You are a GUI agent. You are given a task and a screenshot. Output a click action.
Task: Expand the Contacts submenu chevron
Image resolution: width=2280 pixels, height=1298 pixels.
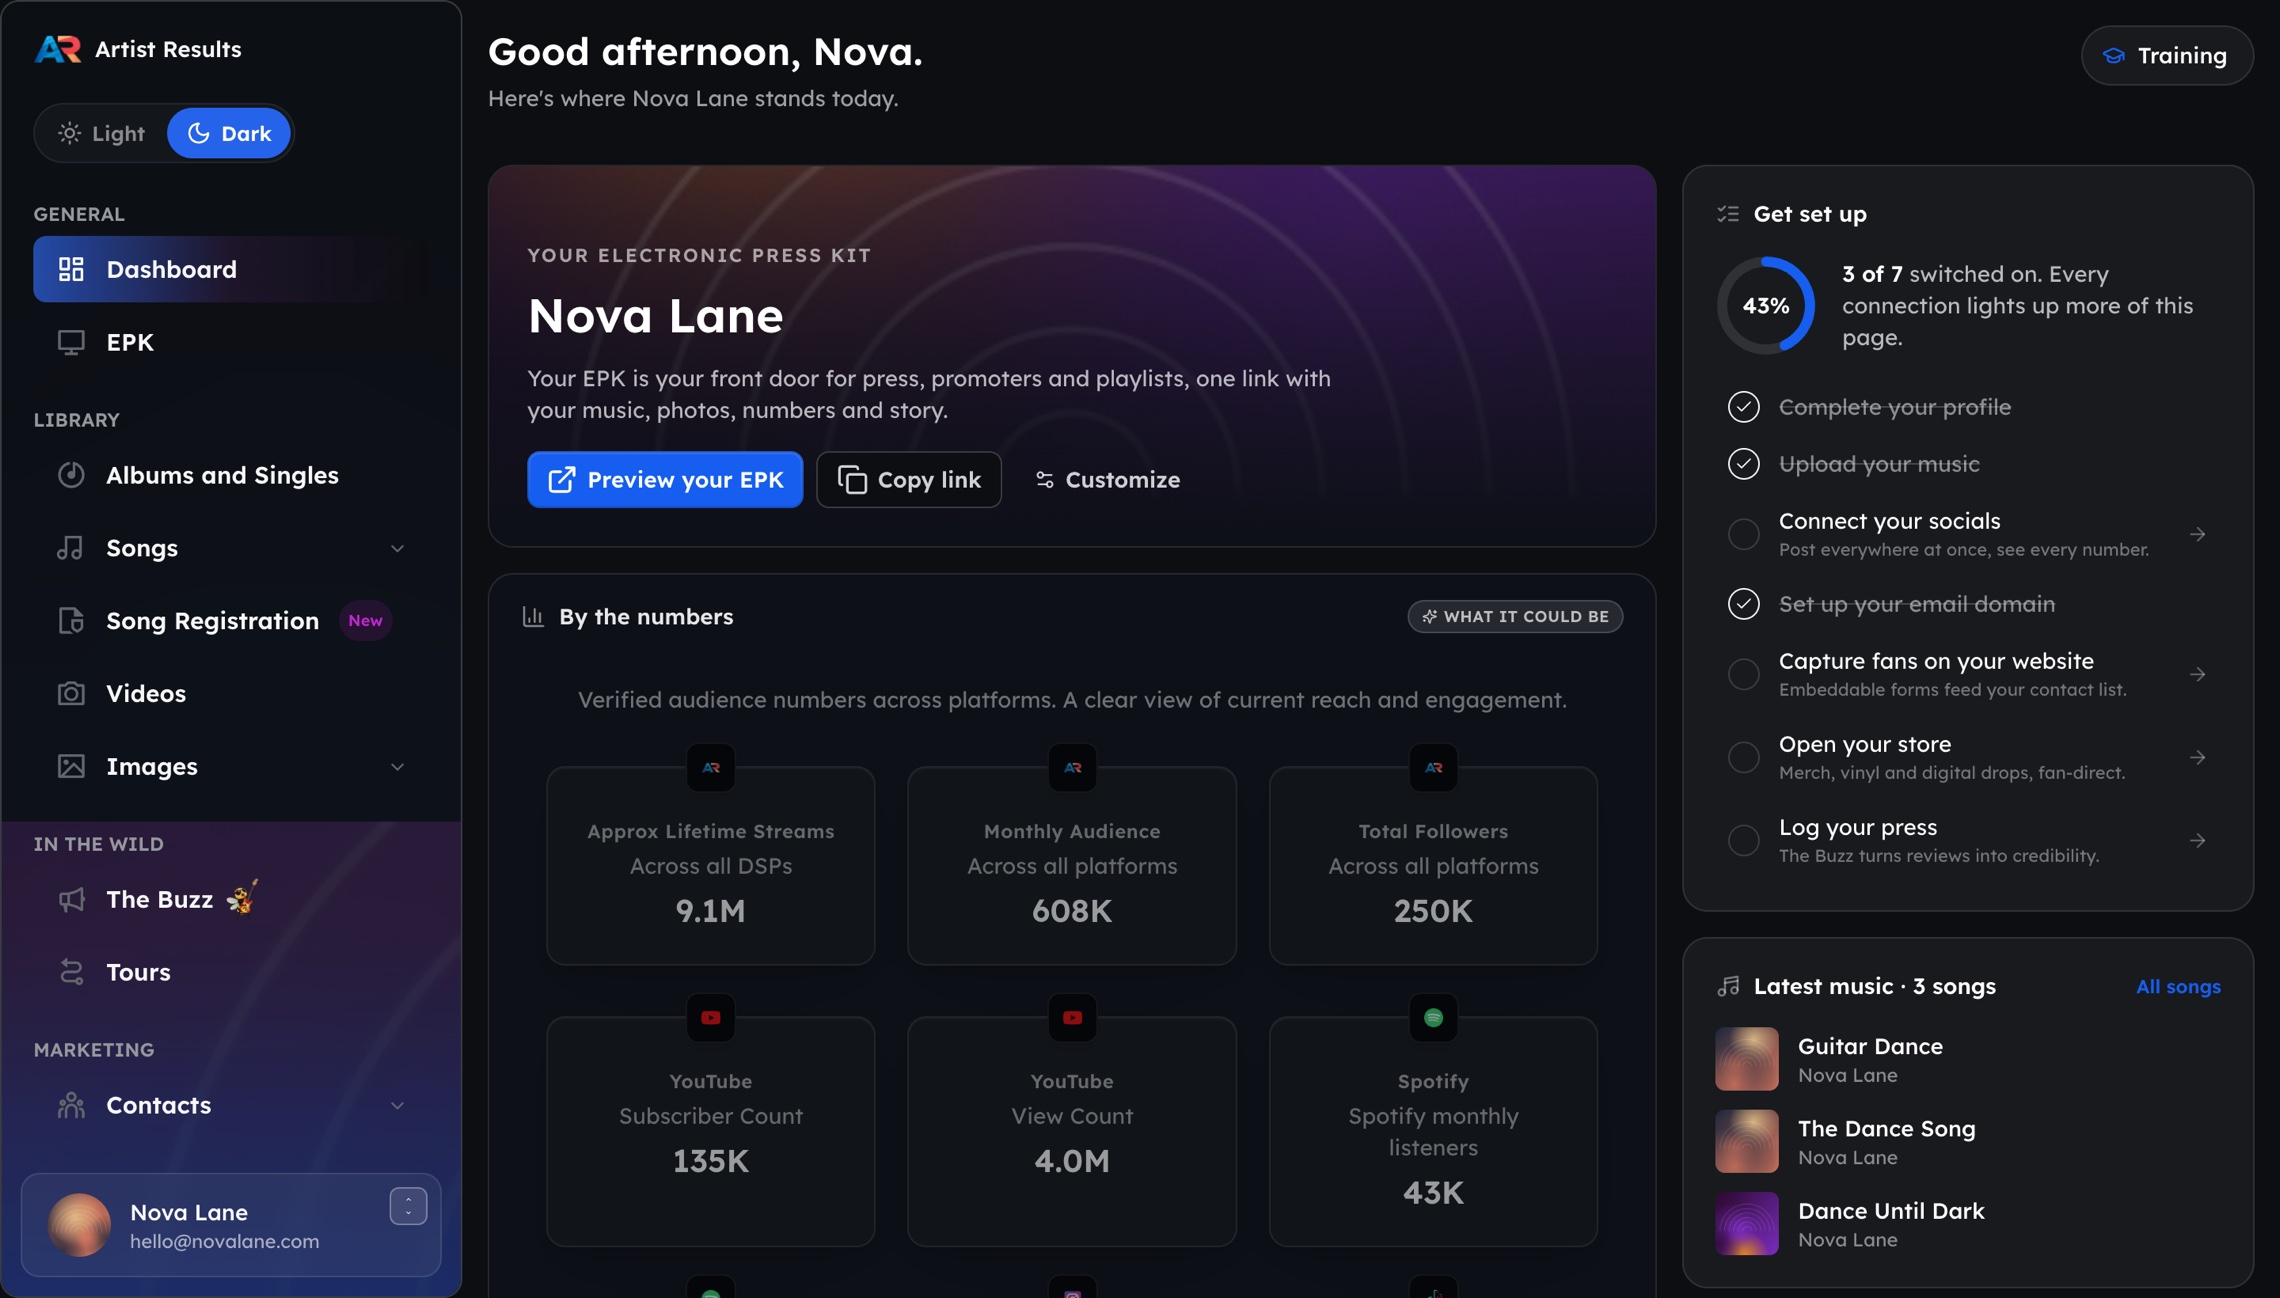[397, 1106]
